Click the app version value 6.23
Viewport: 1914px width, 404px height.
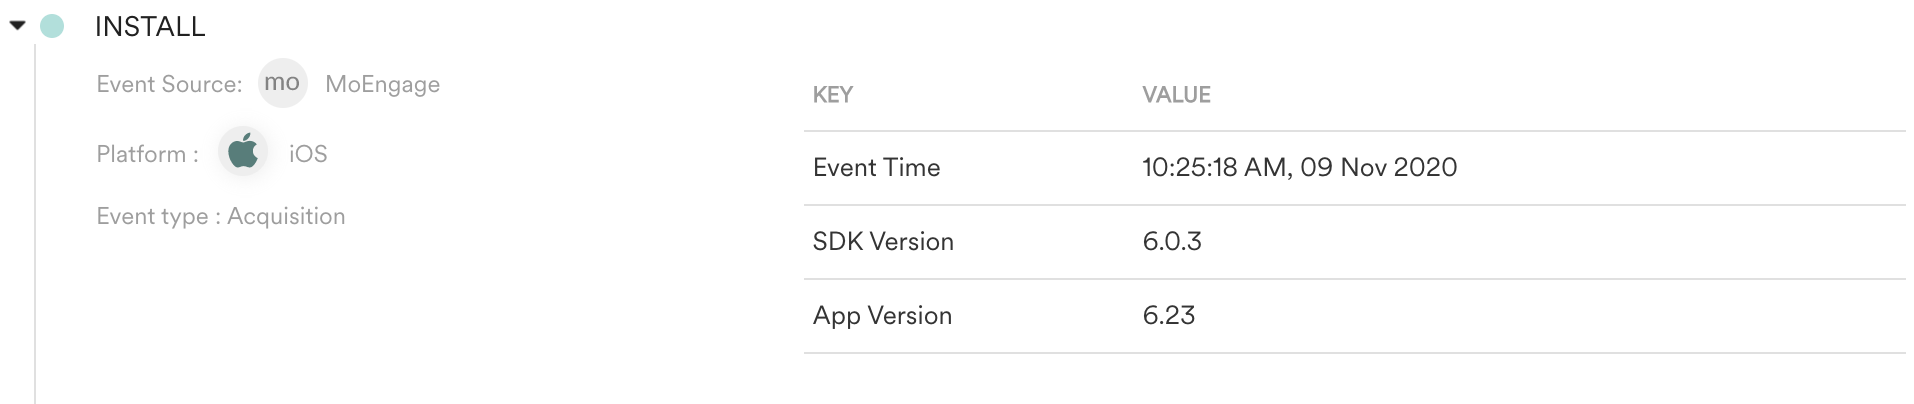coord(1168,316)
